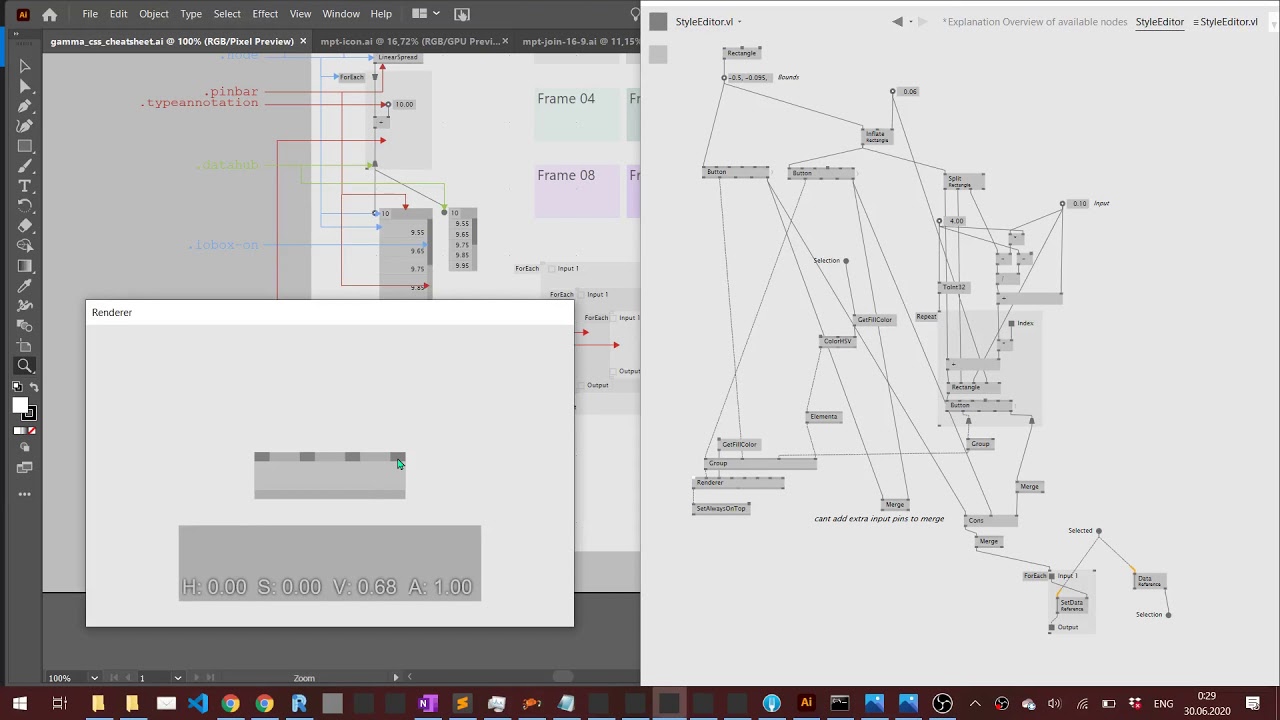Select the Zoom tool in Illustrator

pos(25,366)
